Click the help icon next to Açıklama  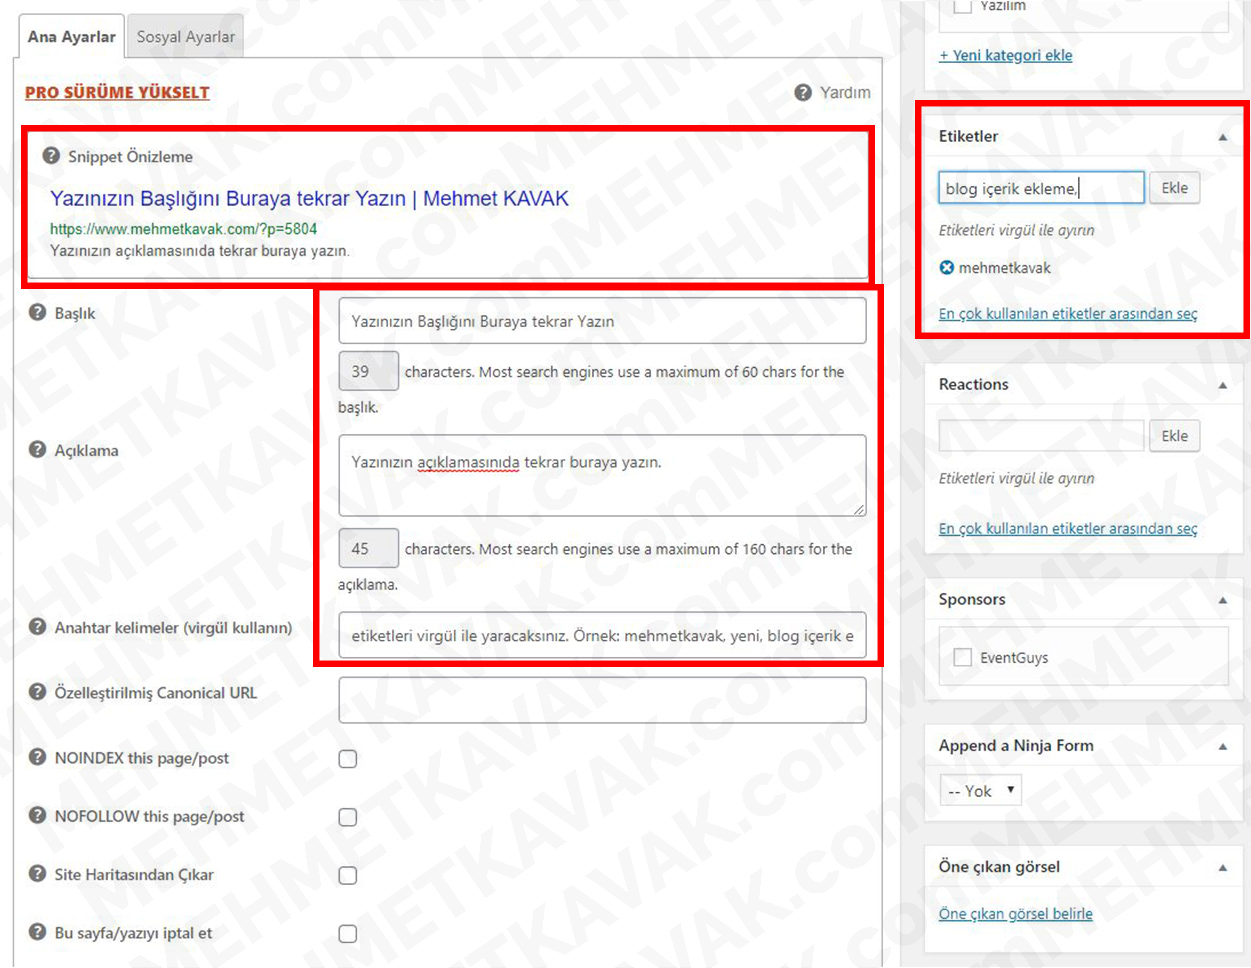tap(38, 450)
